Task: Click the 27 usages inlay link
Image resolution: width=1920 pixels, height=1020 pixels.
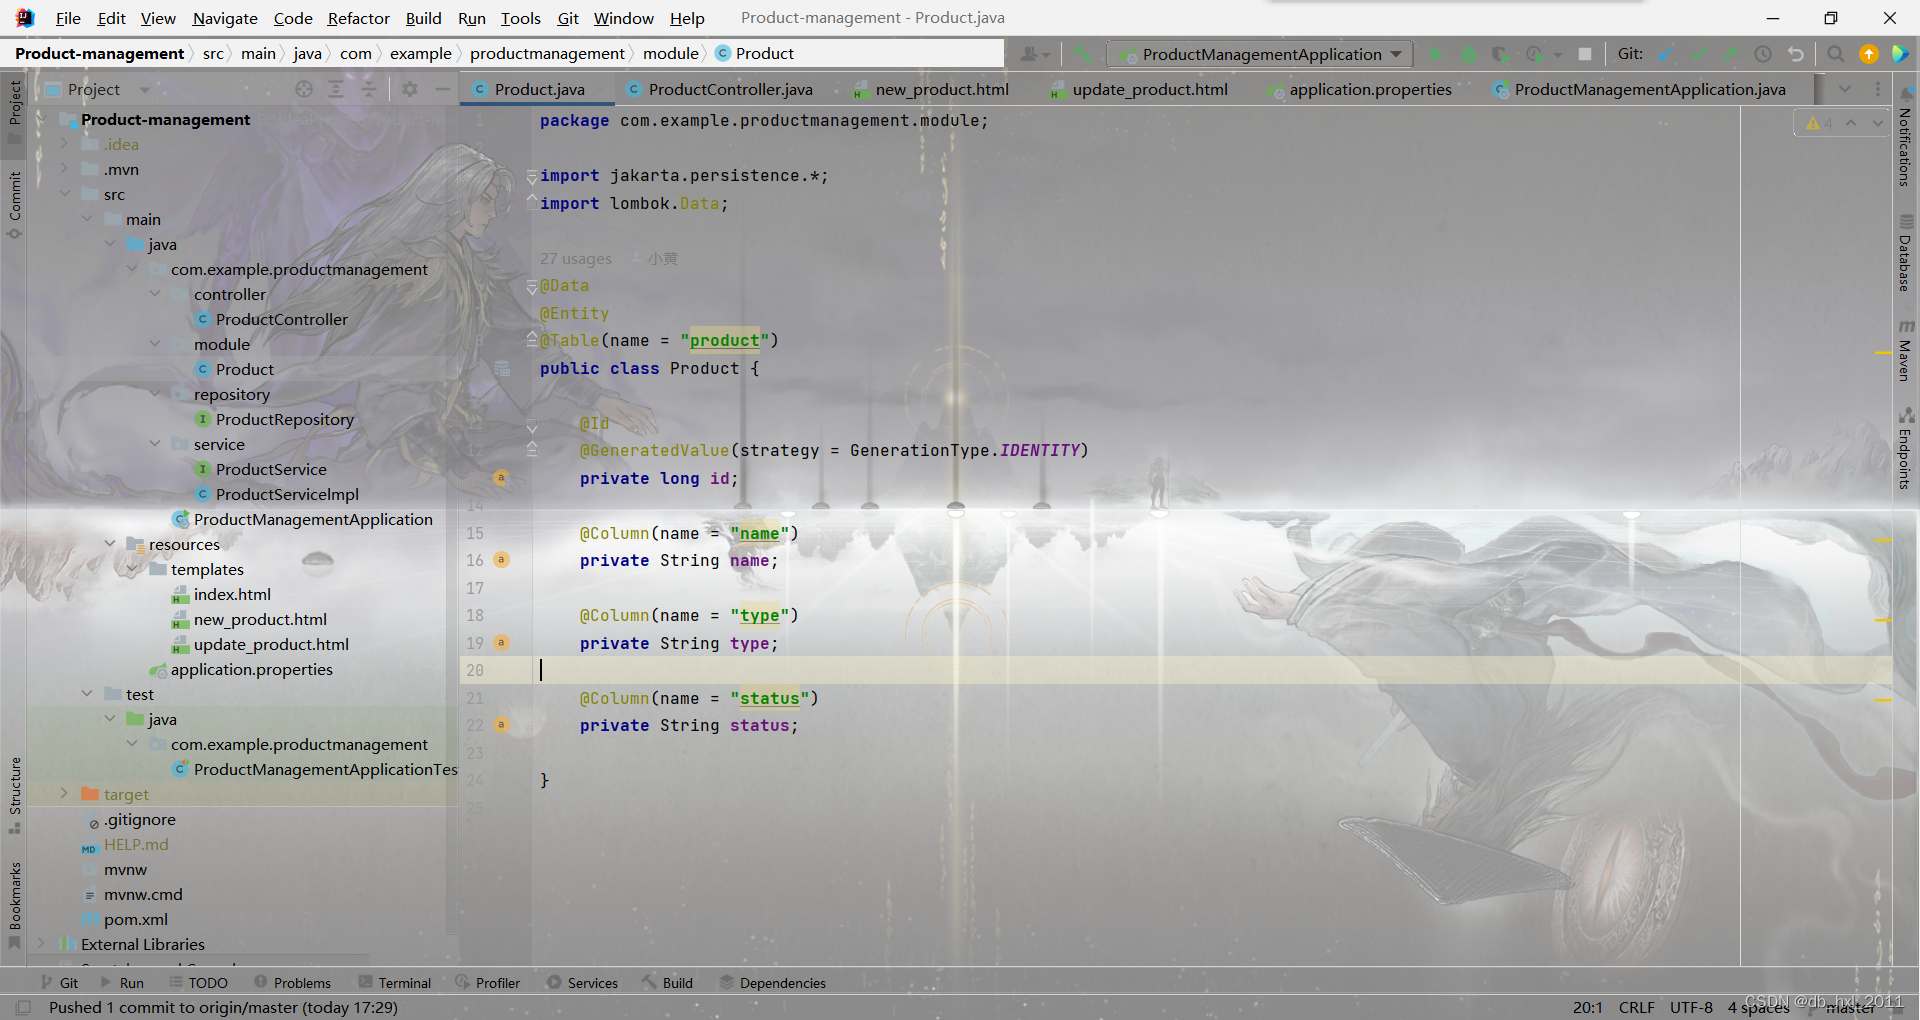Action: 575,259
